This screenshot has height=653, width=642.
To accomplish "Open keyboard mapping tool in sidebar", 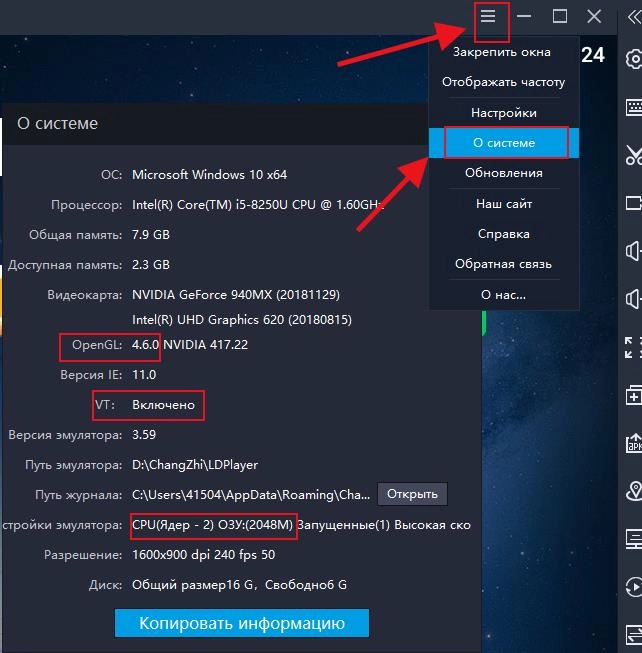I will [x=633, y=106].
